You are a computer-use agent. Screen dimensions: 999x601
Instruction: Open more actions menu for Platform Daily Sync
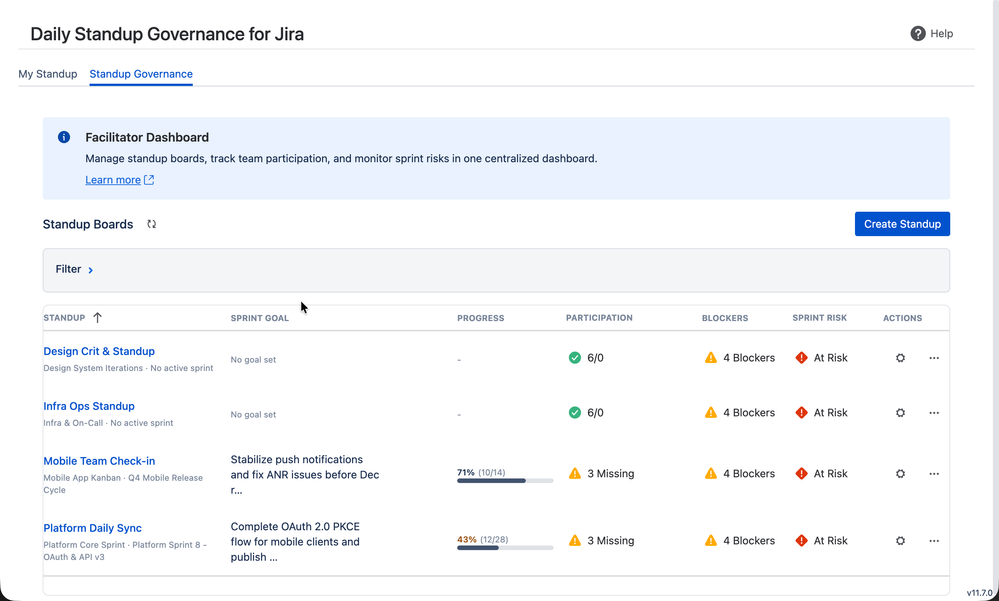934,541
